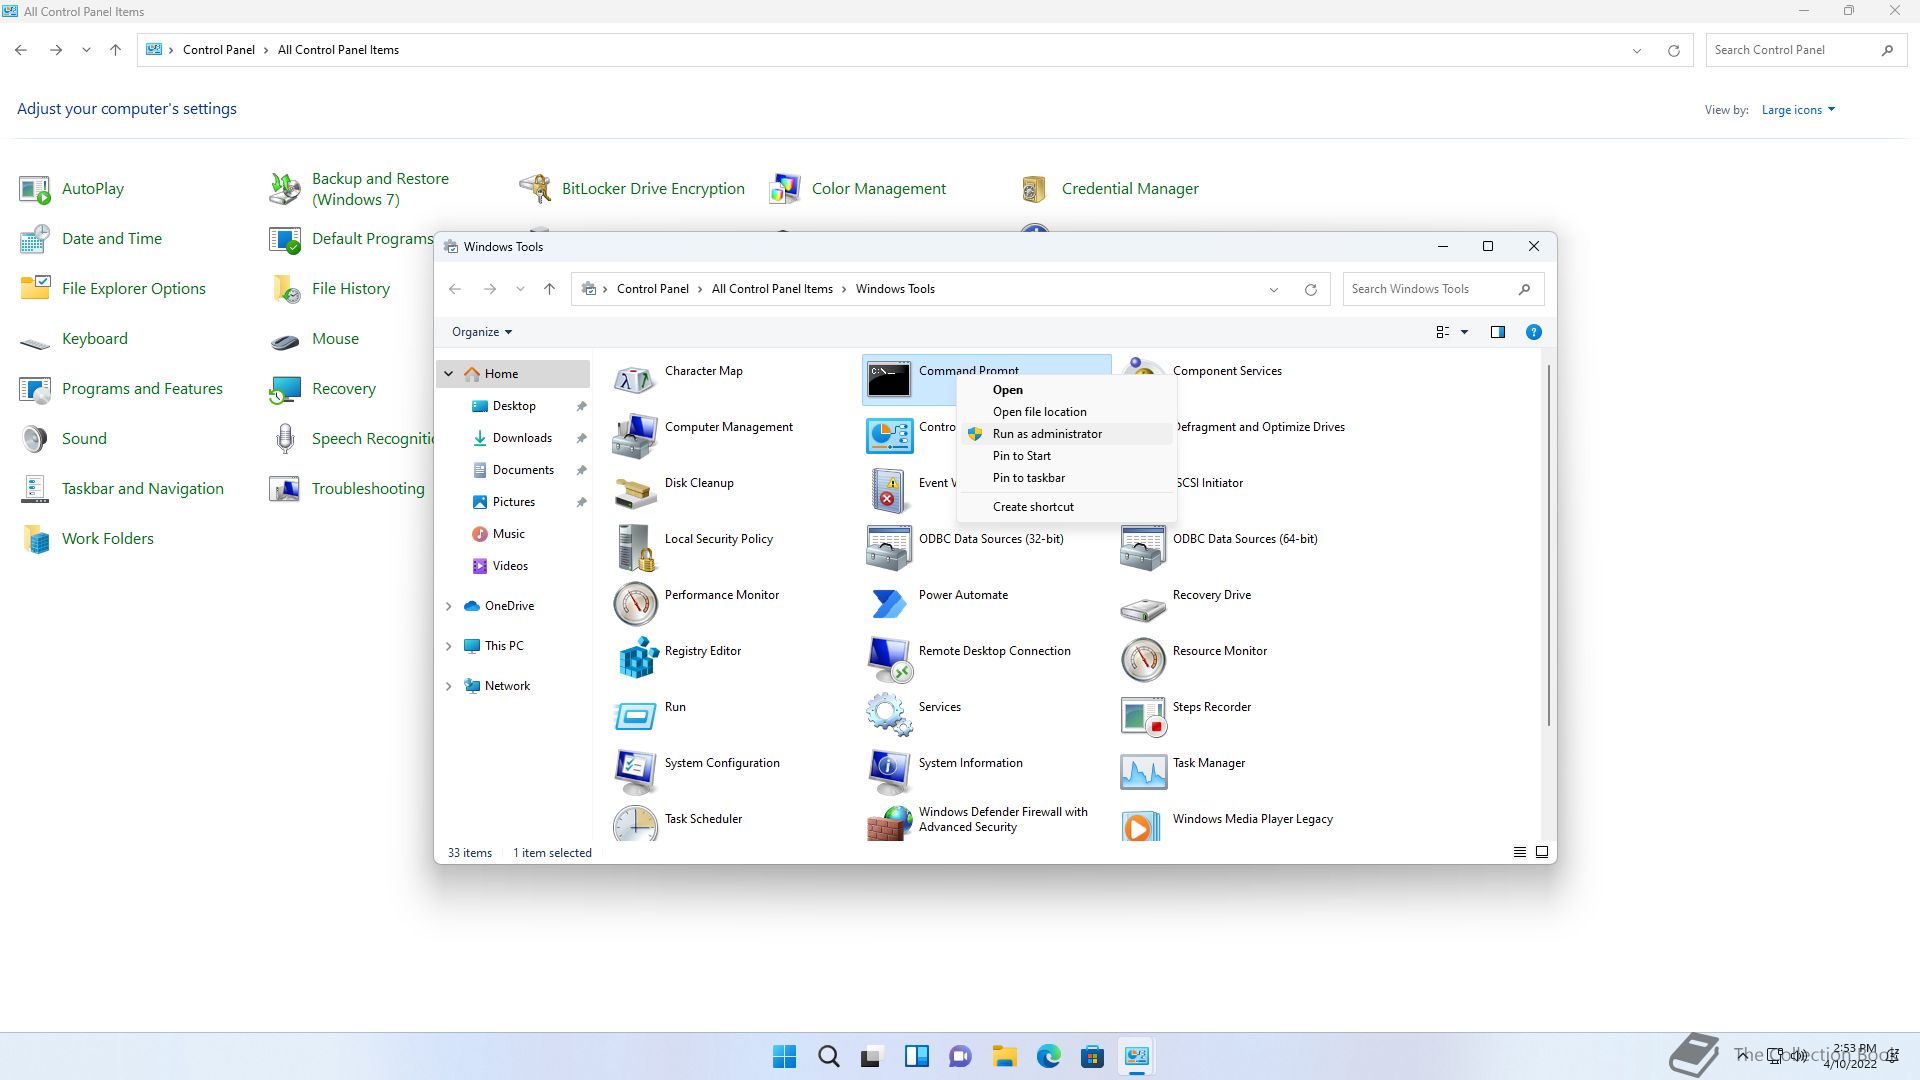Open View by Large icons dropdown
1920x1080 pixels.
[x=1798, y=110]
